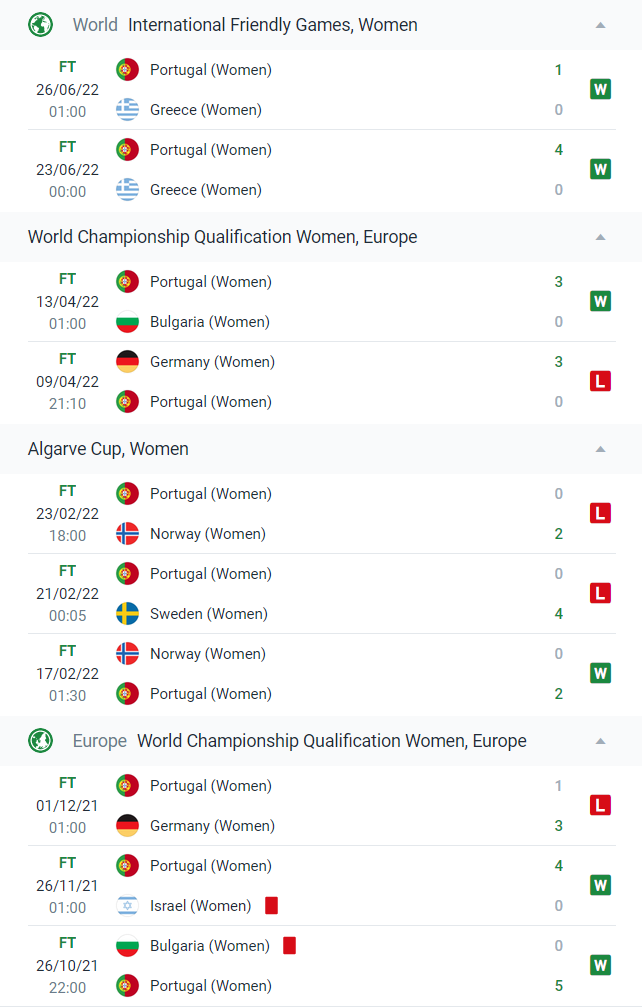Click the FT status of the 26/06/22 match
The height and width of the screenshot is (1007, 642).
tap(67, 67)
